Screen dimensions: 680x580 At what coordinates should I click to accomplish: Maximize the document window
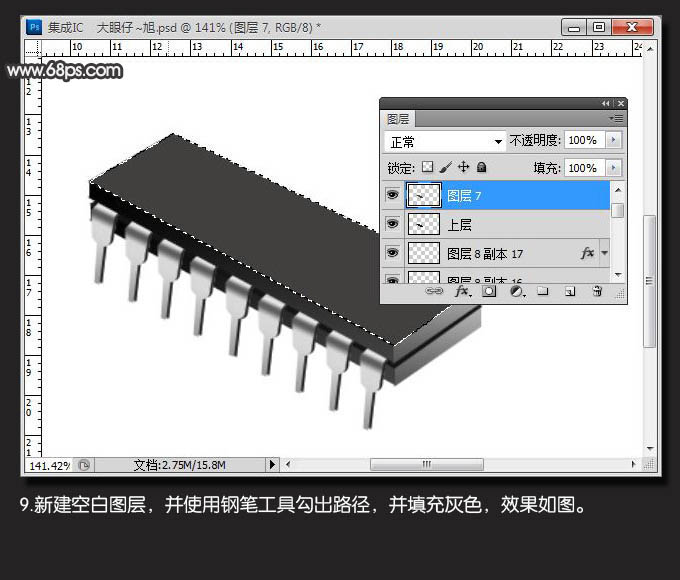pyautogui.click(x=599, y=27)
